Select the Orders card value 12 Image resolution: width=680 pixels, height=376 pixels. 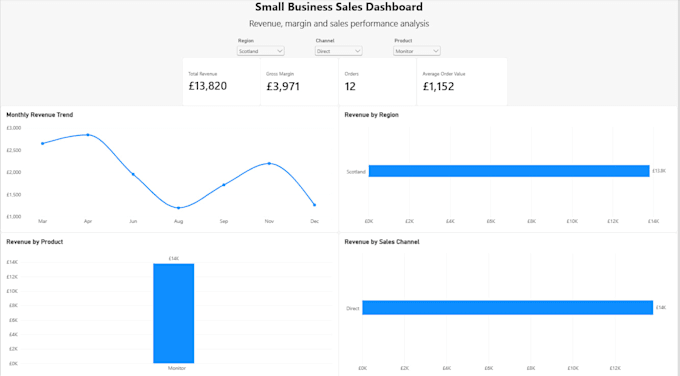350,86
